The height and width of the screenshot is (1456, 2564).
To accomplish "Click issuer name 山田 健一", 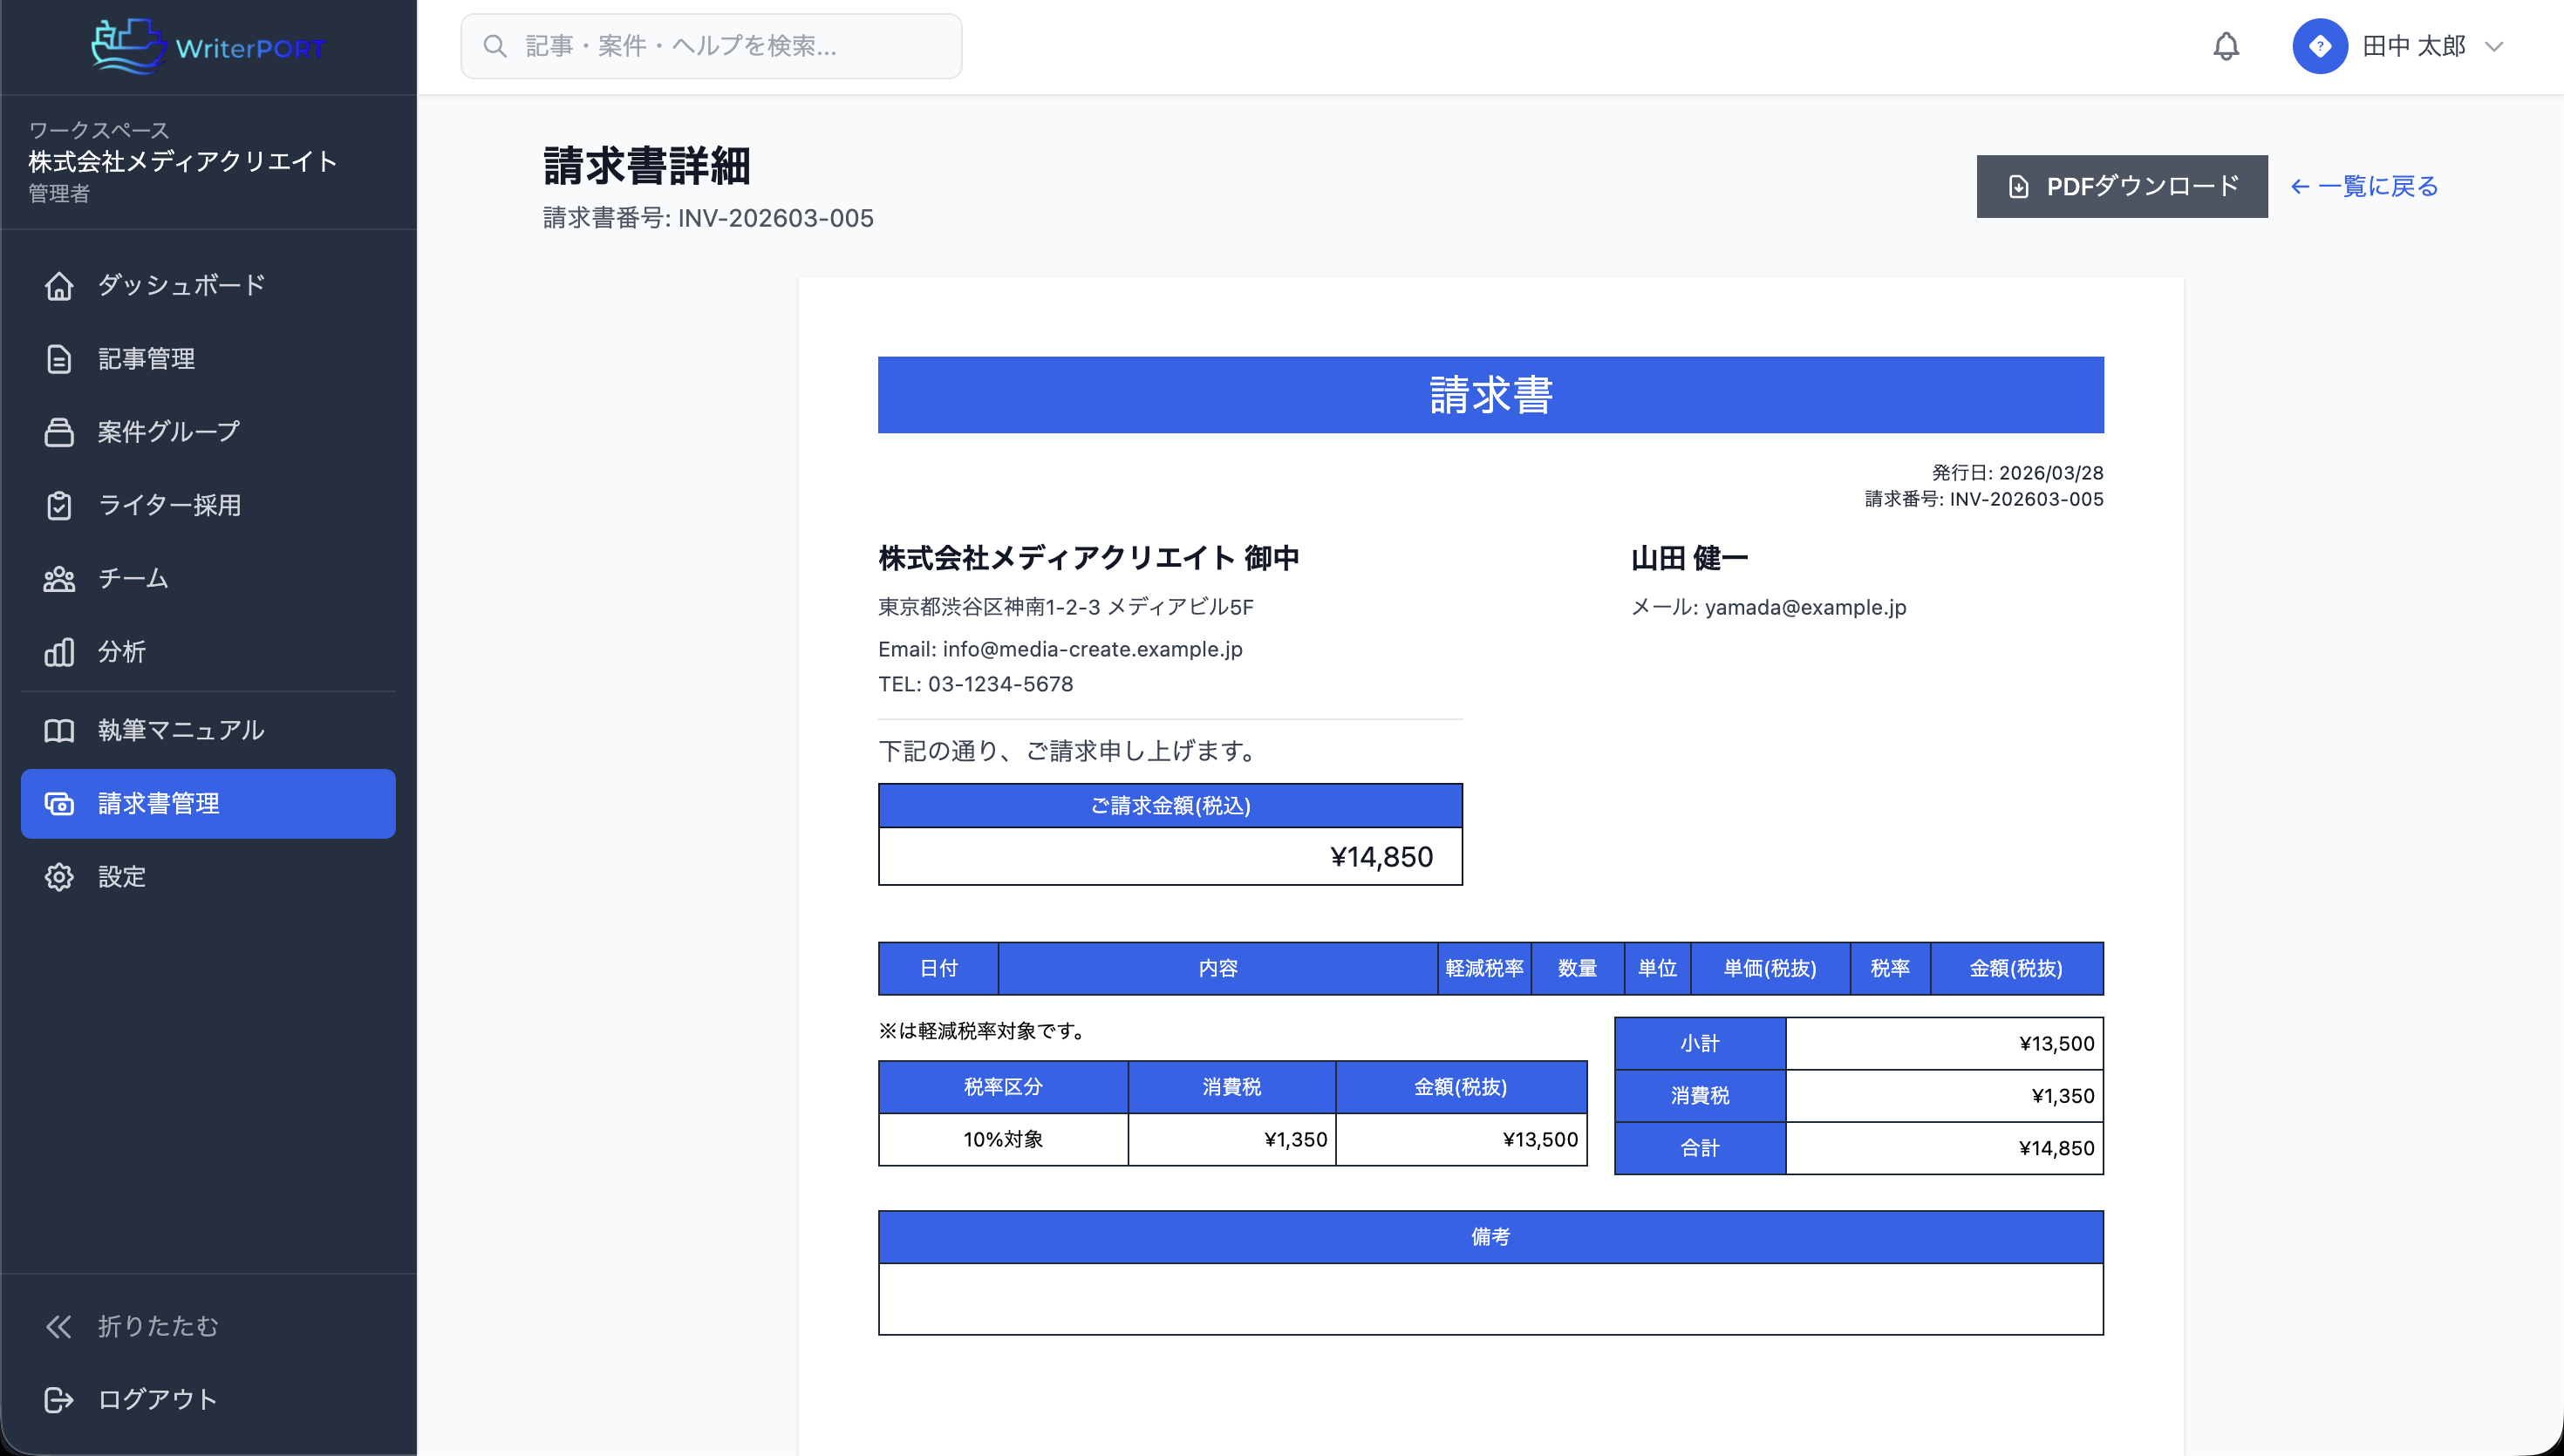I will pyautogui.click(x=1689, y=558).
